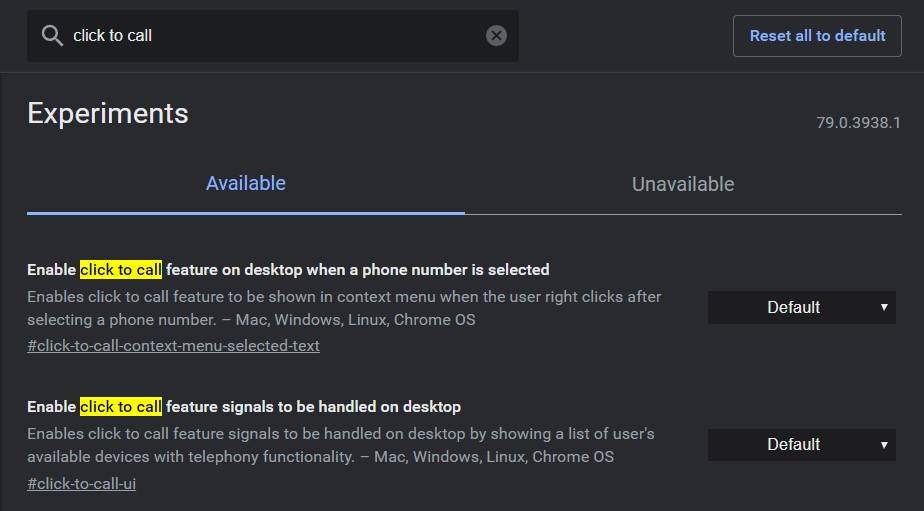The width and height of the screenshot is (924, 511).
Task: Click the Experiments heading
Action: coord(108,113)
